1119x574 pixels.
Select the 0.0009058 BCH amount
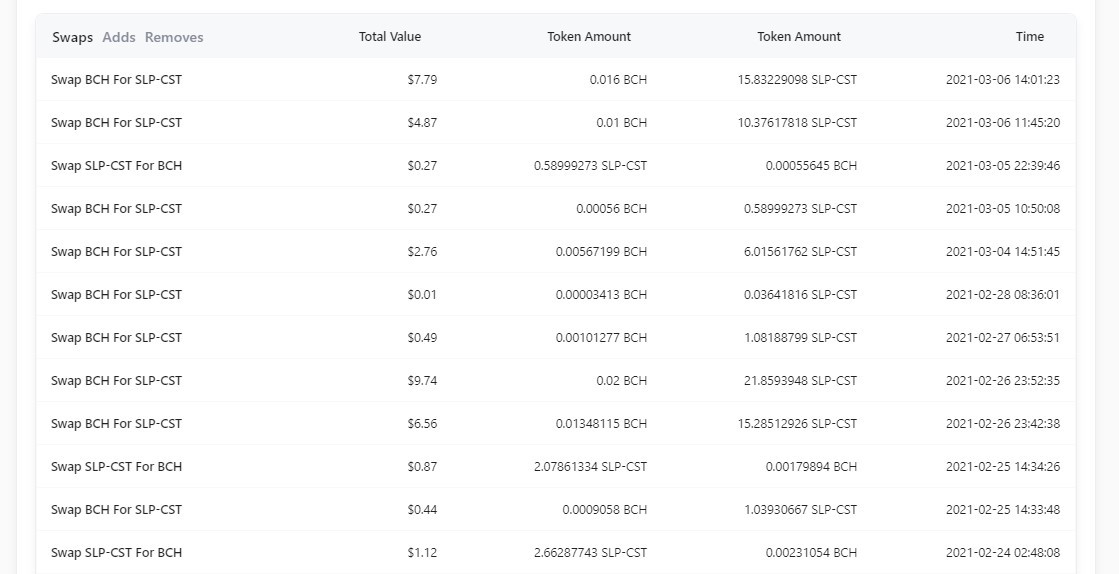click(x=604, y=509)
